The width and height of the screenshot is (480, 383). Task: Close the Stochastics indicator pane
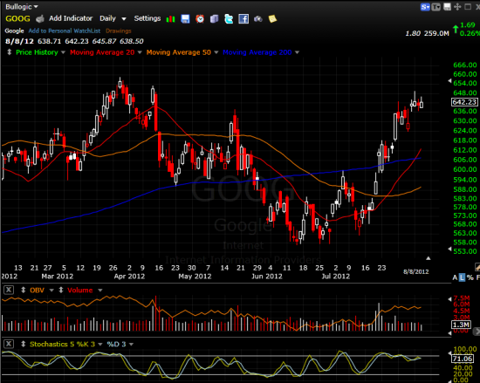(9, 344)
